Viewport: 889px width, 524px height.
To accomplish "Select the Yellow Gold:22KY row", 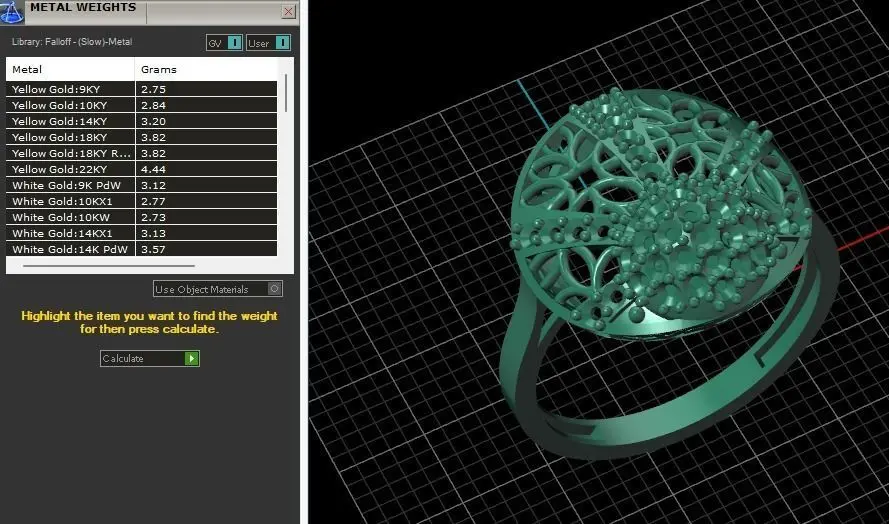I will [x=141, y=169].
